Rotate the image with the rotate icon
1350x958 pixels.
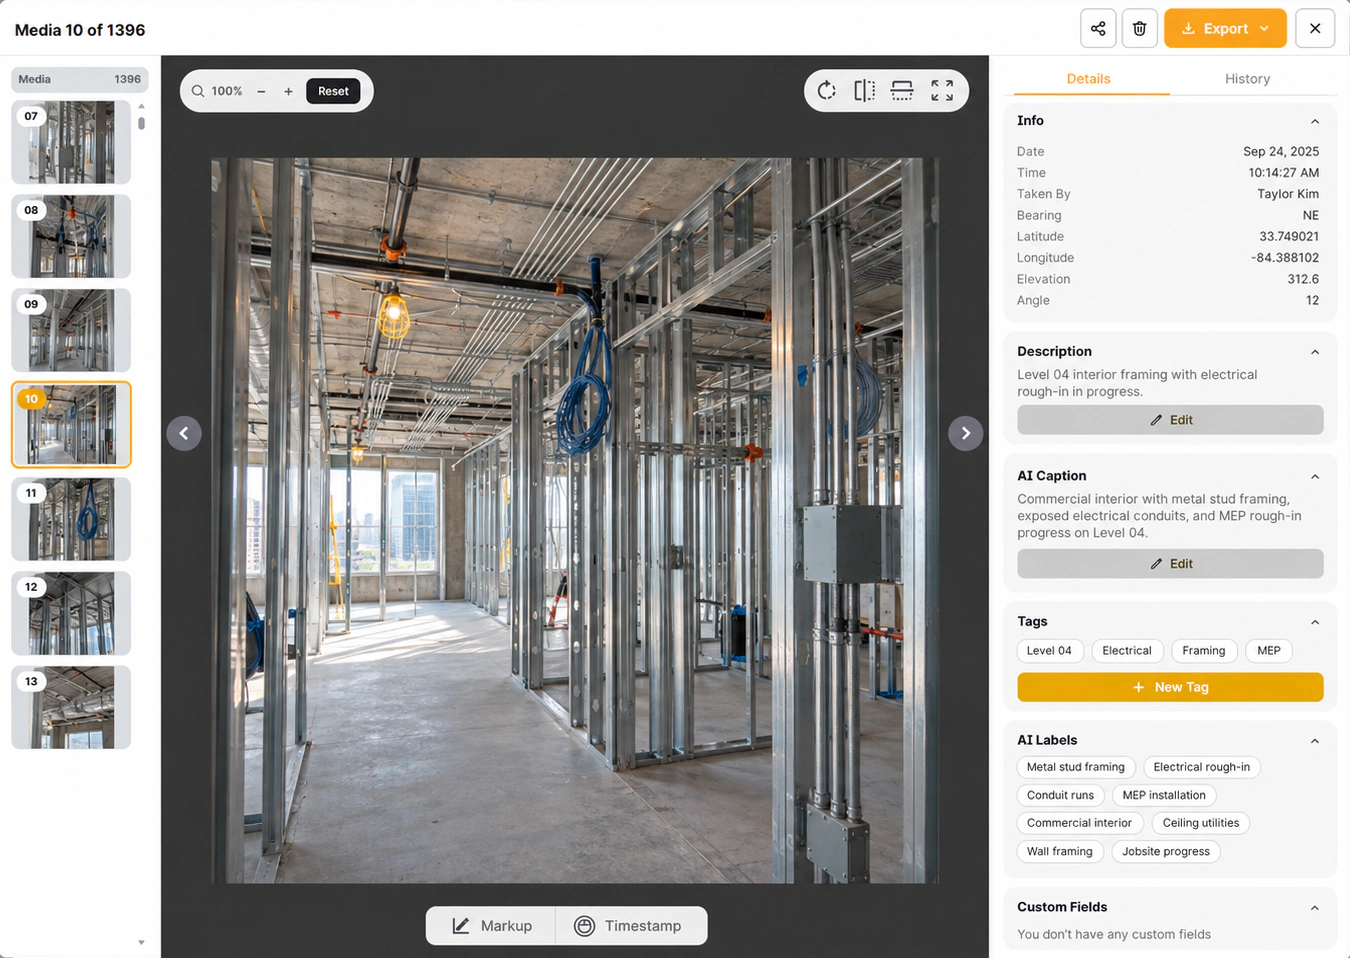click(826, 91)
